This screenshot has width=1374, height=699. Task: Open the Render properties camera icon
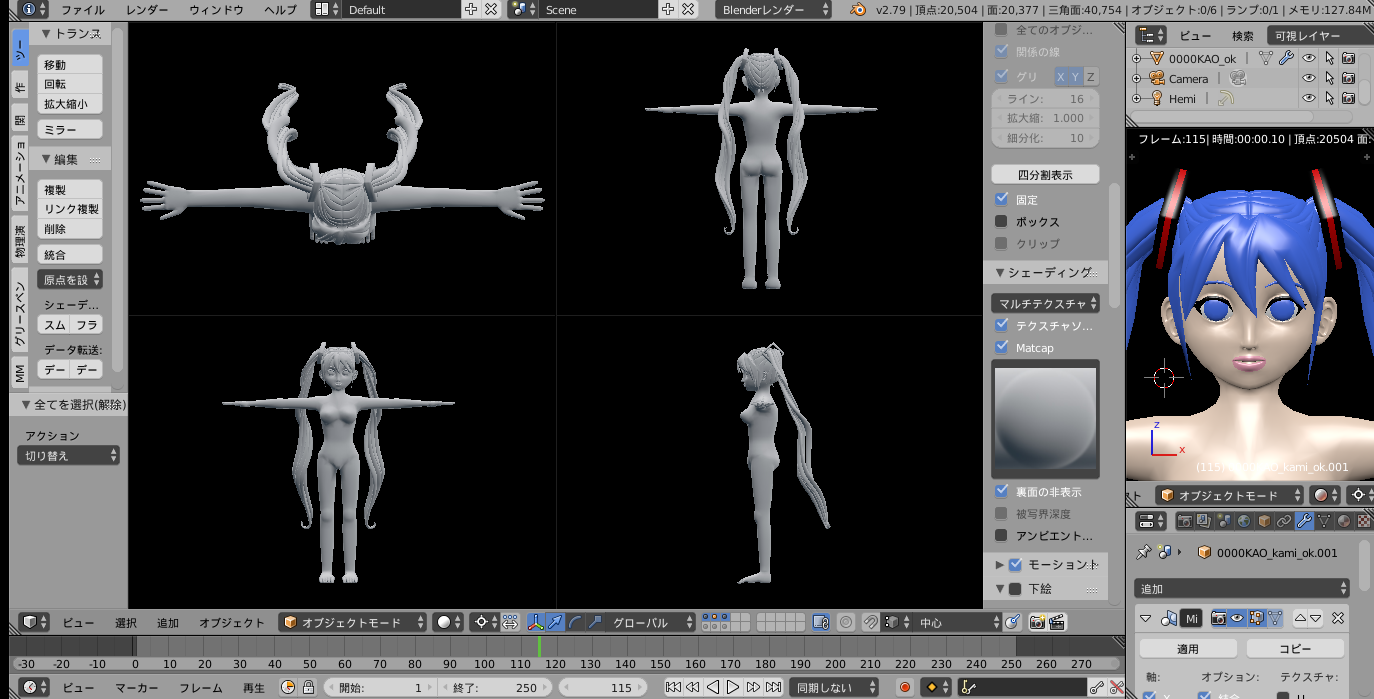point(1185,521)
